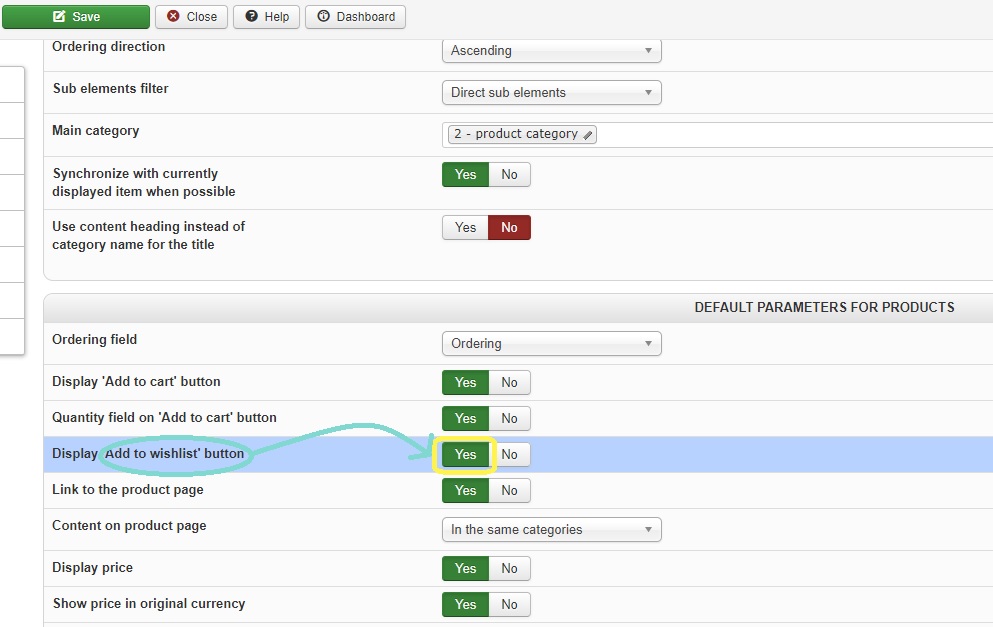This screenshot has height=627, width=993.
Task: Click the pencil icon on product category tag
Action: click(588, 134)
